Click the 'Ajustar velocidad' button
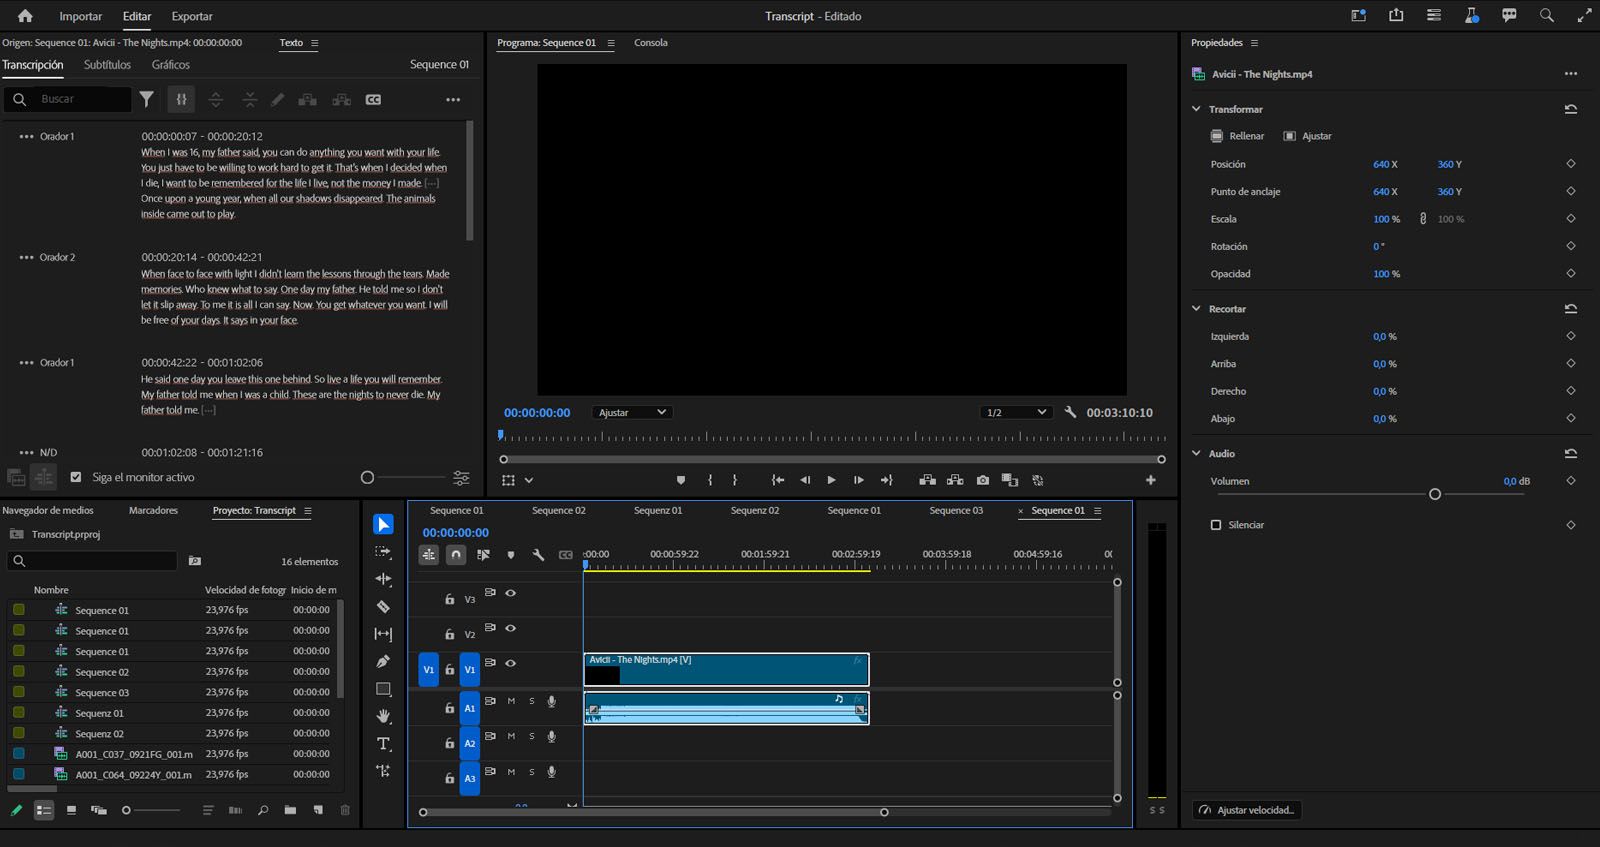Viewport: 1600px width, 847px height. 1247,810
